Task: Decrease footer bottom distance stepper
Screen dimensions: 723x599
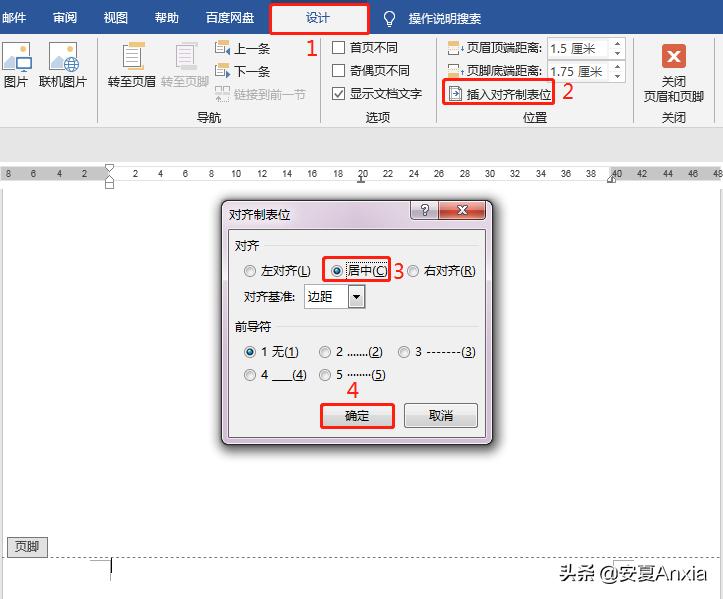Action: coord(617,76)
